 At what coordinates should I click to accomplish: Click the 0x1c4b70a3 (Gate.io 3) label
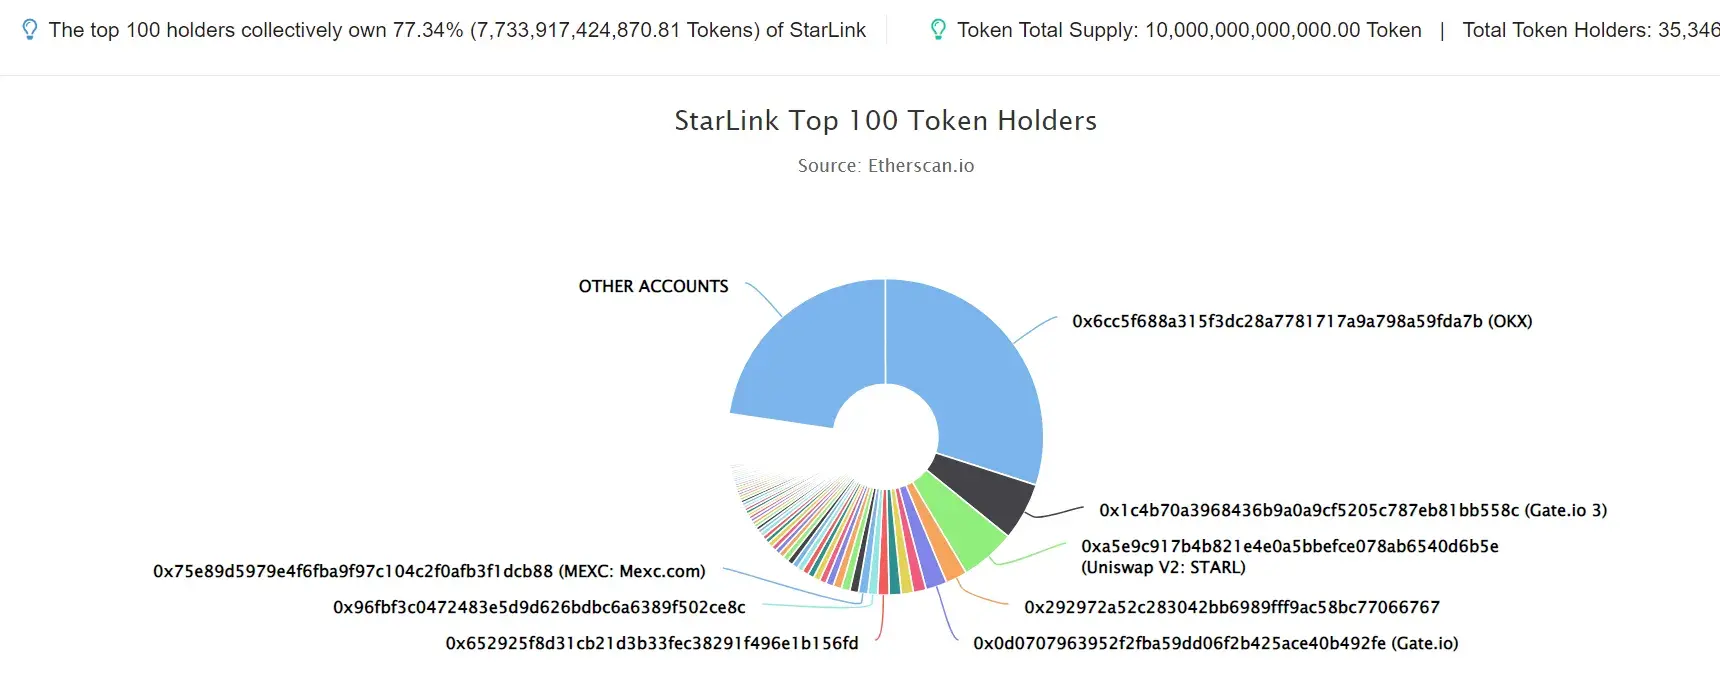tap(1353, 510)
